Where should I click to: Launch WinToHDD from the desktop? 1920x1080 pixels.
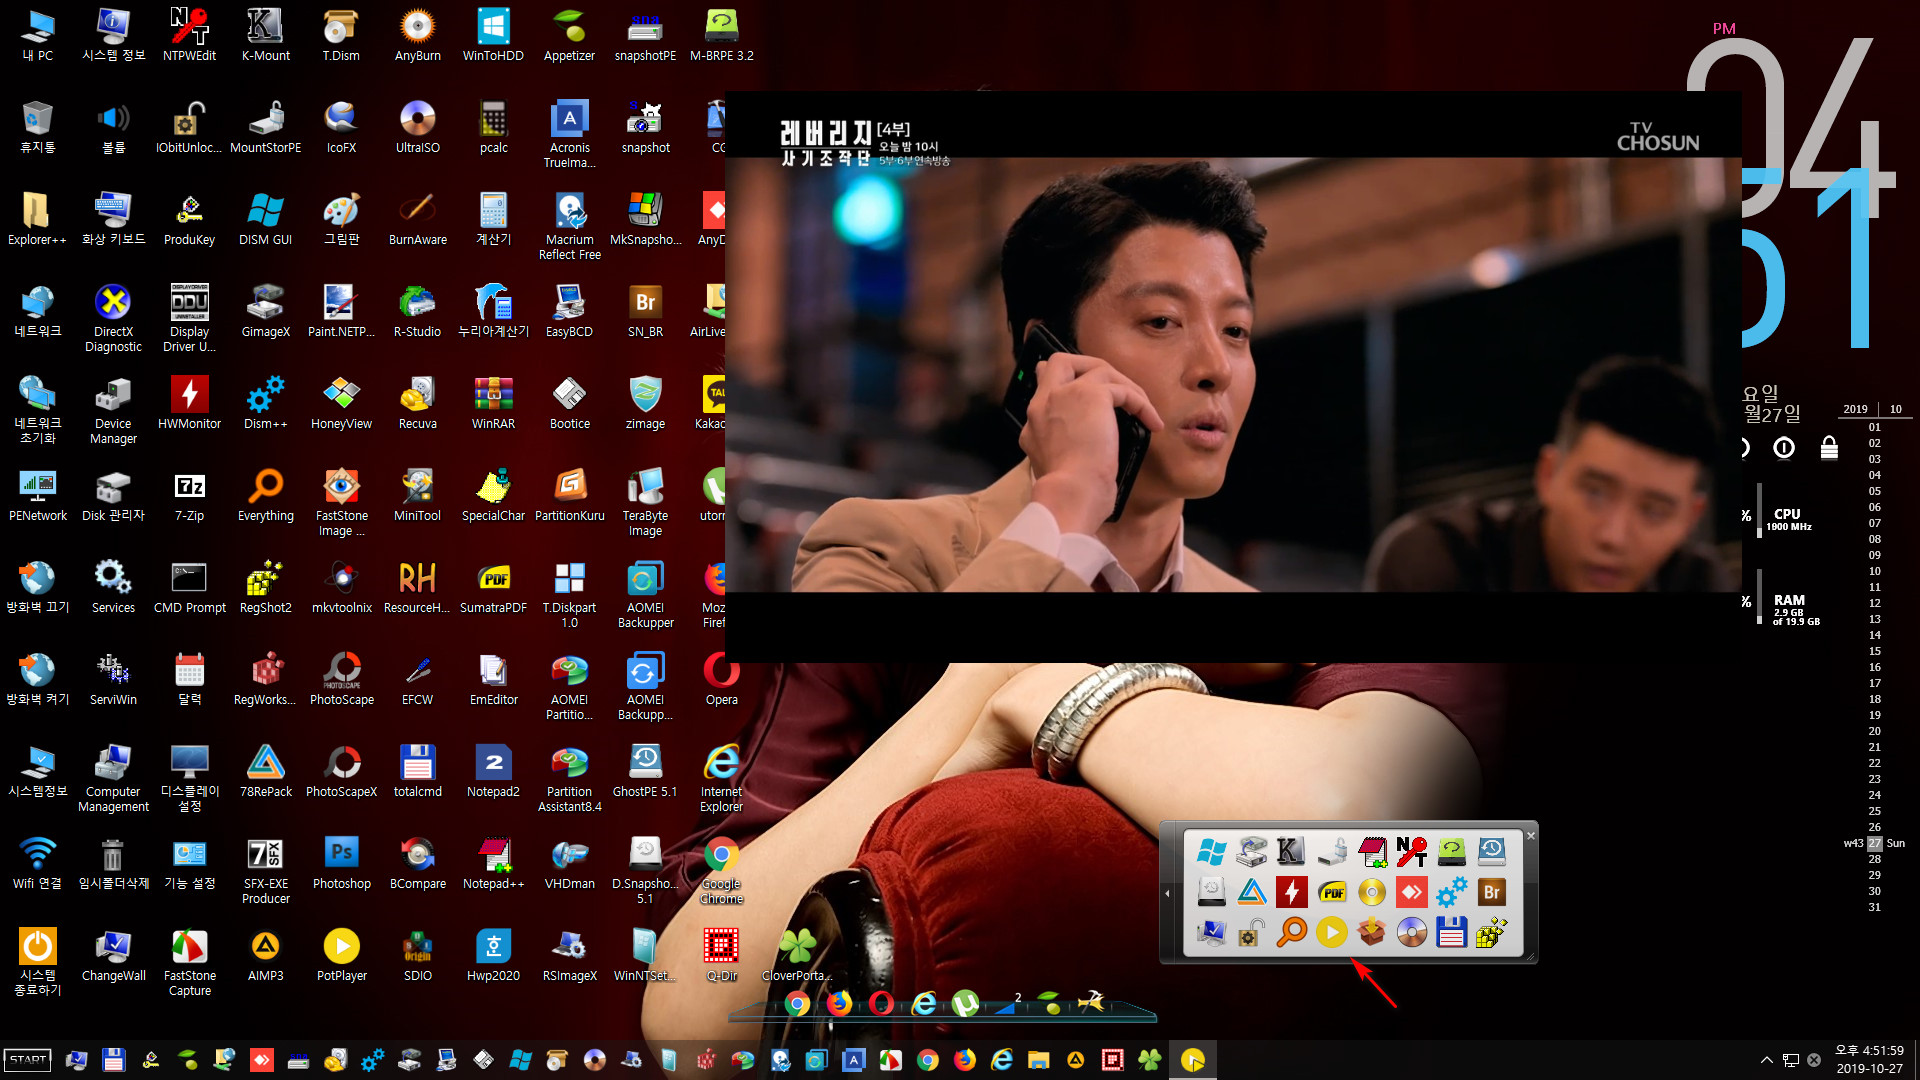(493, 35)
